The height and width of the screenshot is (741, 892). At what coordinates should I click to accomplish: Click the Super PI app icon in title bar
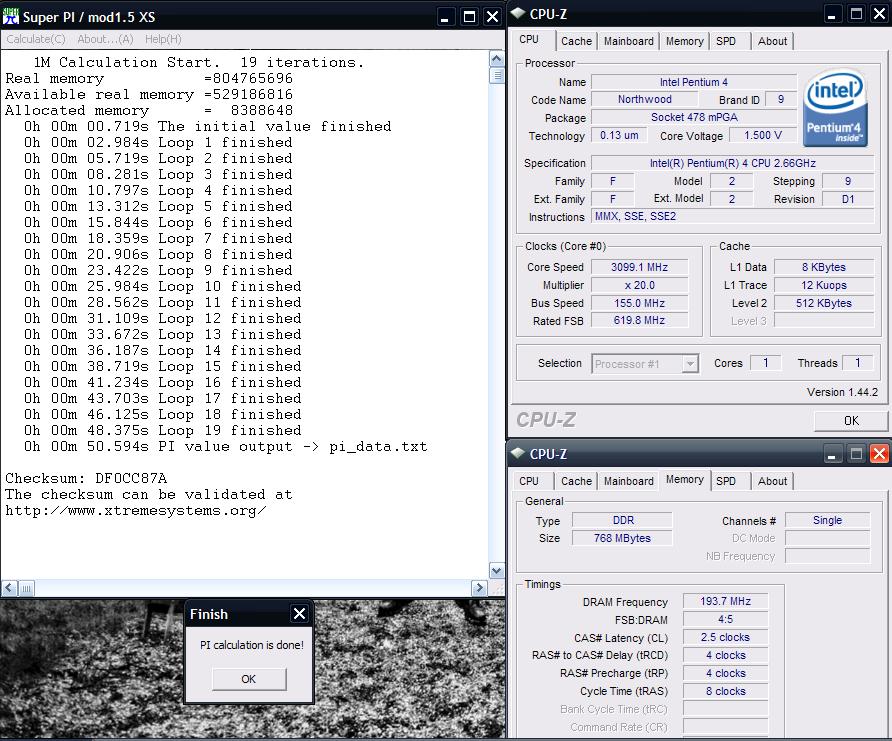(x=11, y=17)
